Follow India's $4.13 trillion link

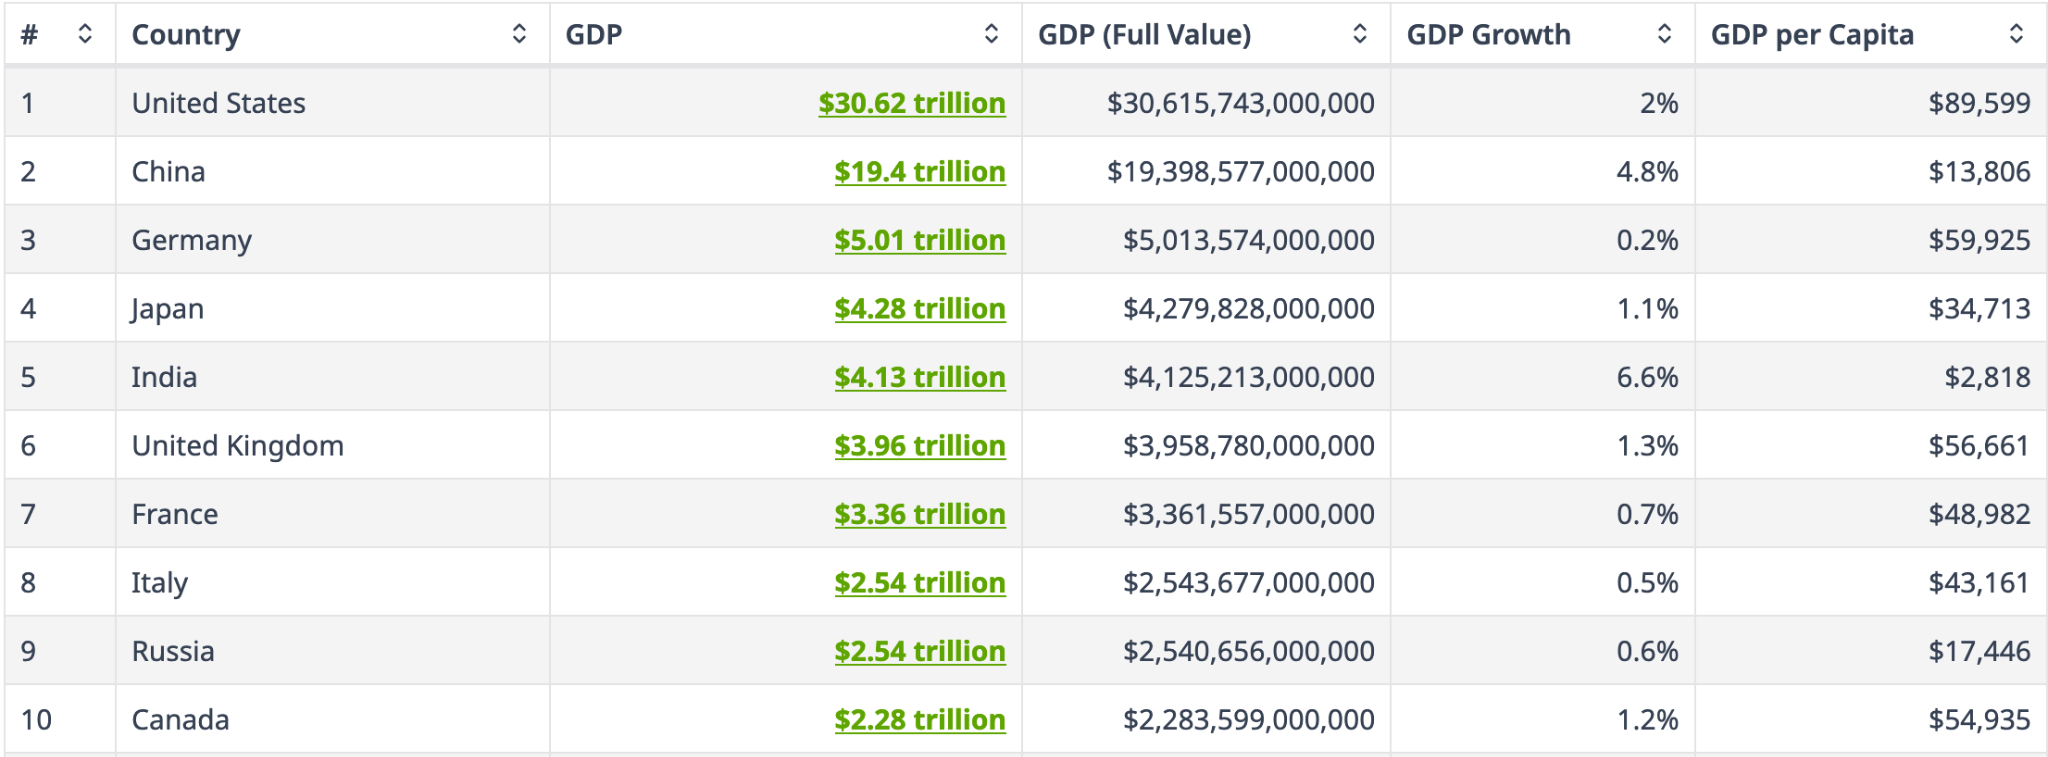[919, 377]
